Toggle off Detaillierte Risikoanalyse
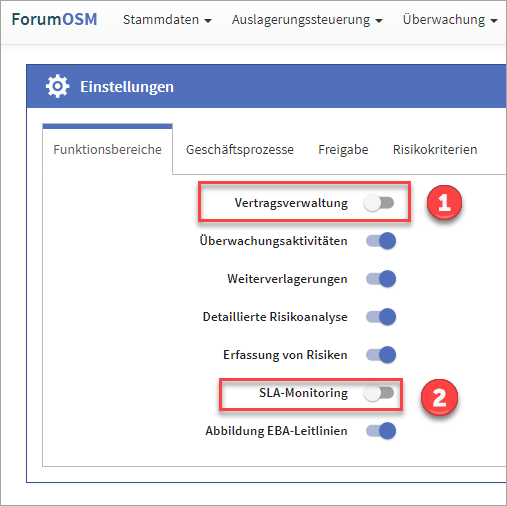The image size is (507, 506). [381, 317]
